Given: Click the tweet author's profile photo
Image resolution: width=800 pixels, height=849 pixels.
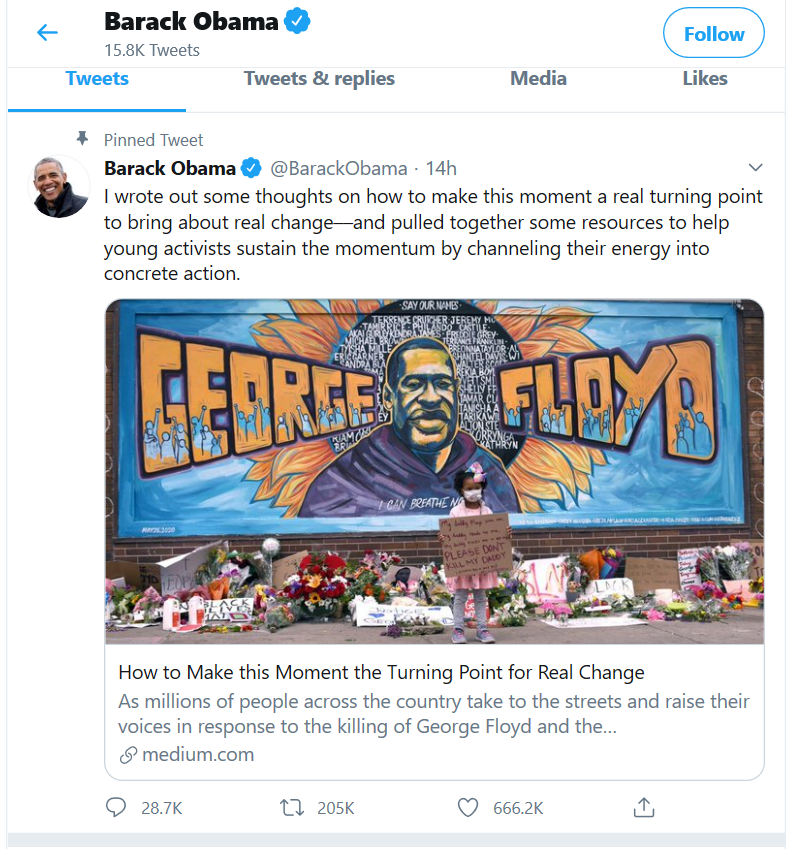Looking at the screenshot, I should pos(60,186).
